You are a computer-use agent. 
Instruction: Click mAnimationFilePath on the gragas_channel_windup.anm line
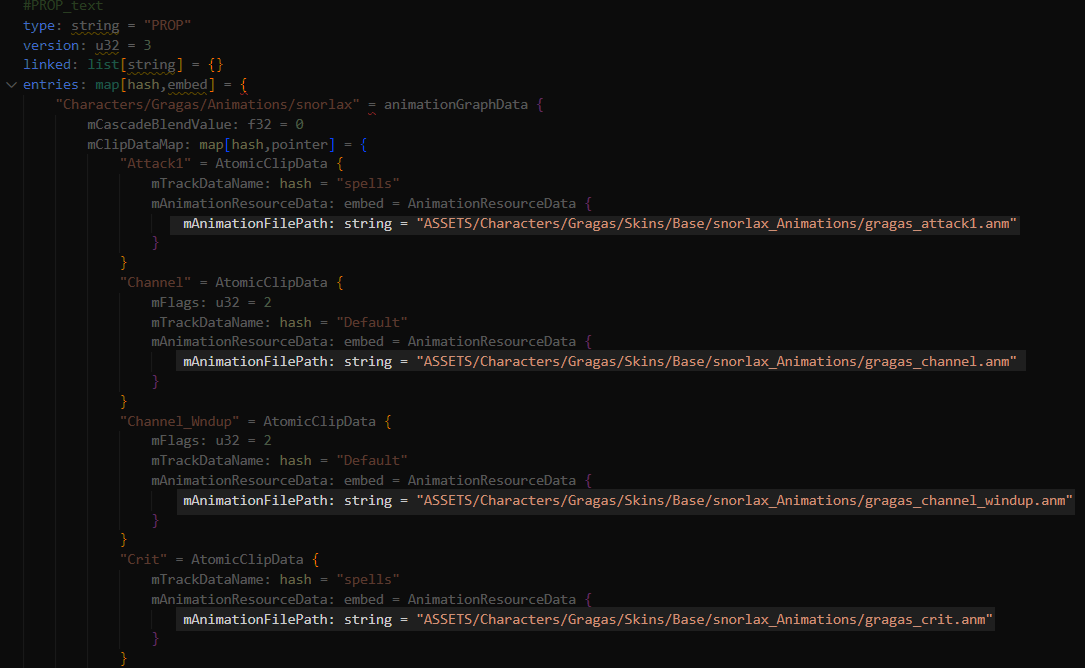click(x=255, y=501)
